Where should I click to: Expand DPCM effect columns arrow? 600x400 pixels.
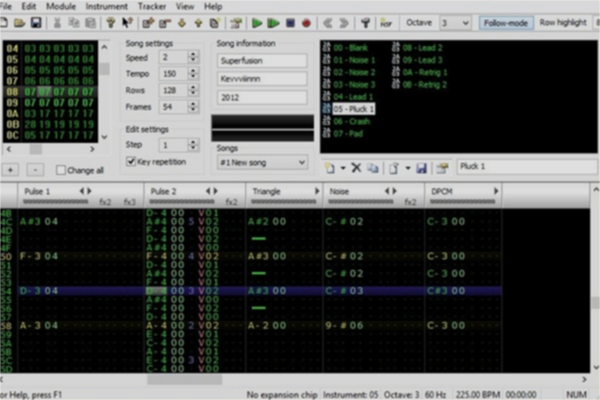(496, 191)
